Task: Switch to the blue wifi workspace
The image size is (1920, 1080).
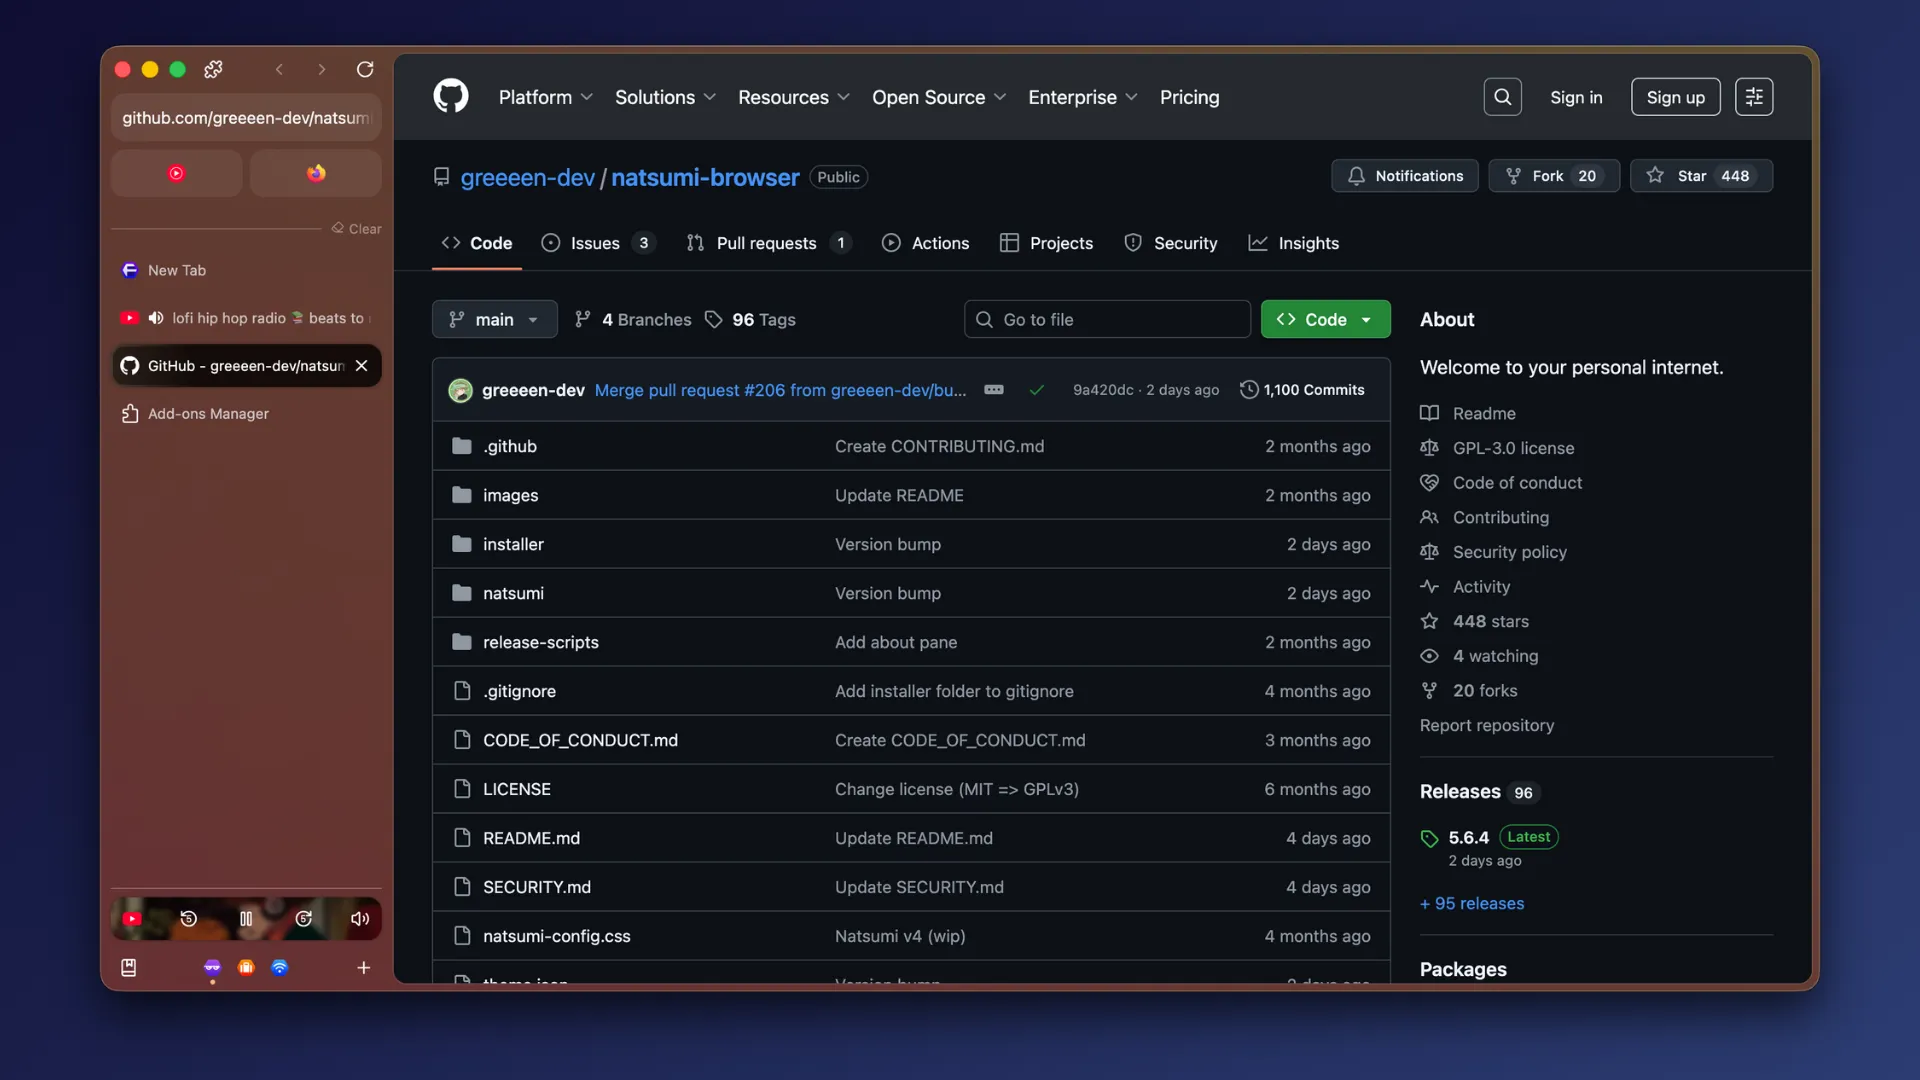Action: pyautogui.click(x=280, y=967)
